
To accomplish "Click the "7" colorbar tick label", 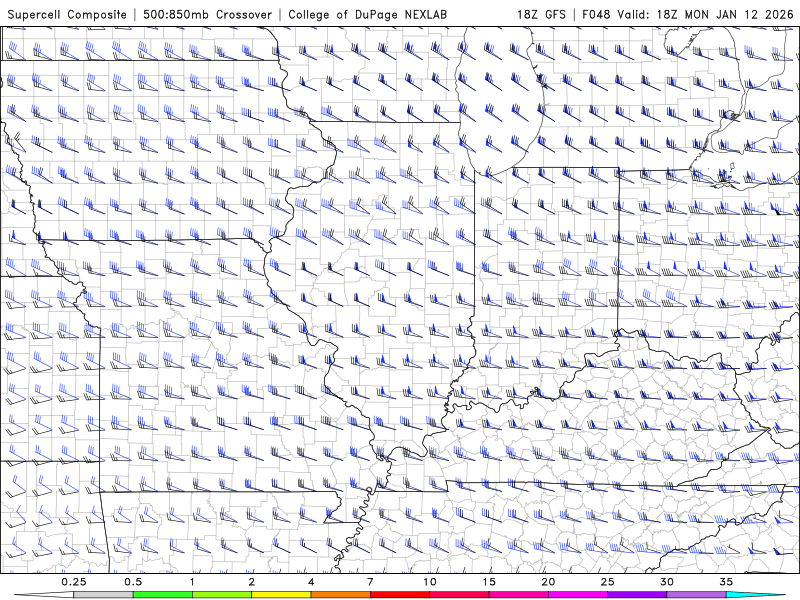I will pyautogui.click(x=370, y=582).
